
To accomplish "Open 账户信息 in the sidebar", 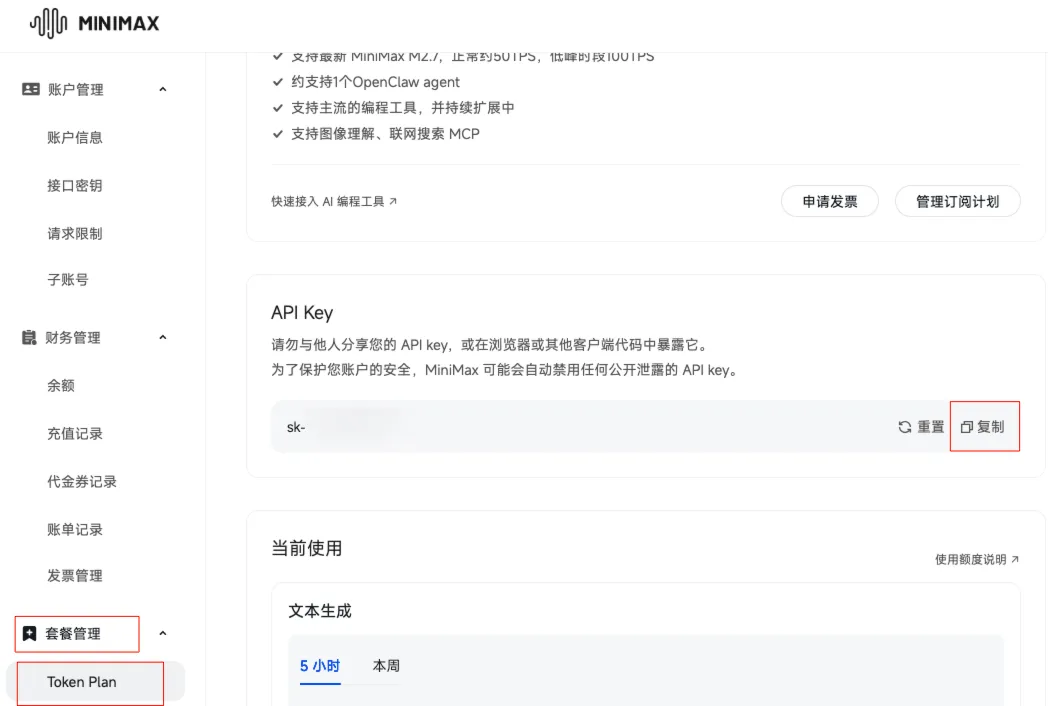I will pos(75,138).
